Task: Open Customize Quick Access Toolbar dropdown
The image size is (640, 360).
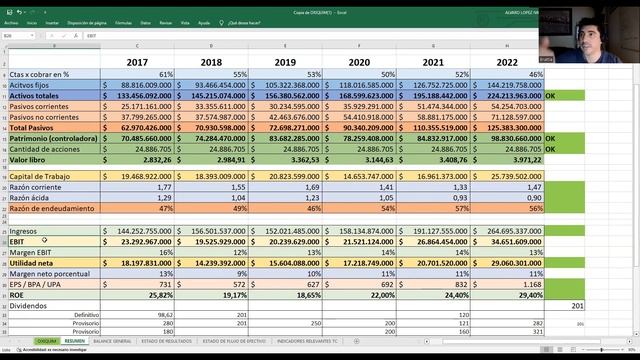Action: point(45,12)
